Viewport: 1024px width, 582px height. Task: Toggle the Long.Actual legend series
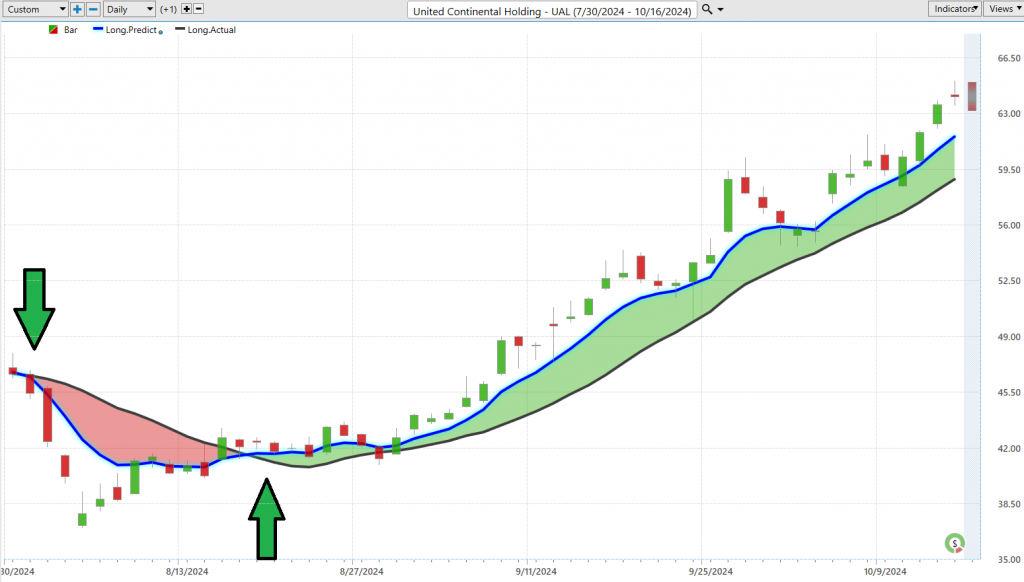tap(206, 30)
